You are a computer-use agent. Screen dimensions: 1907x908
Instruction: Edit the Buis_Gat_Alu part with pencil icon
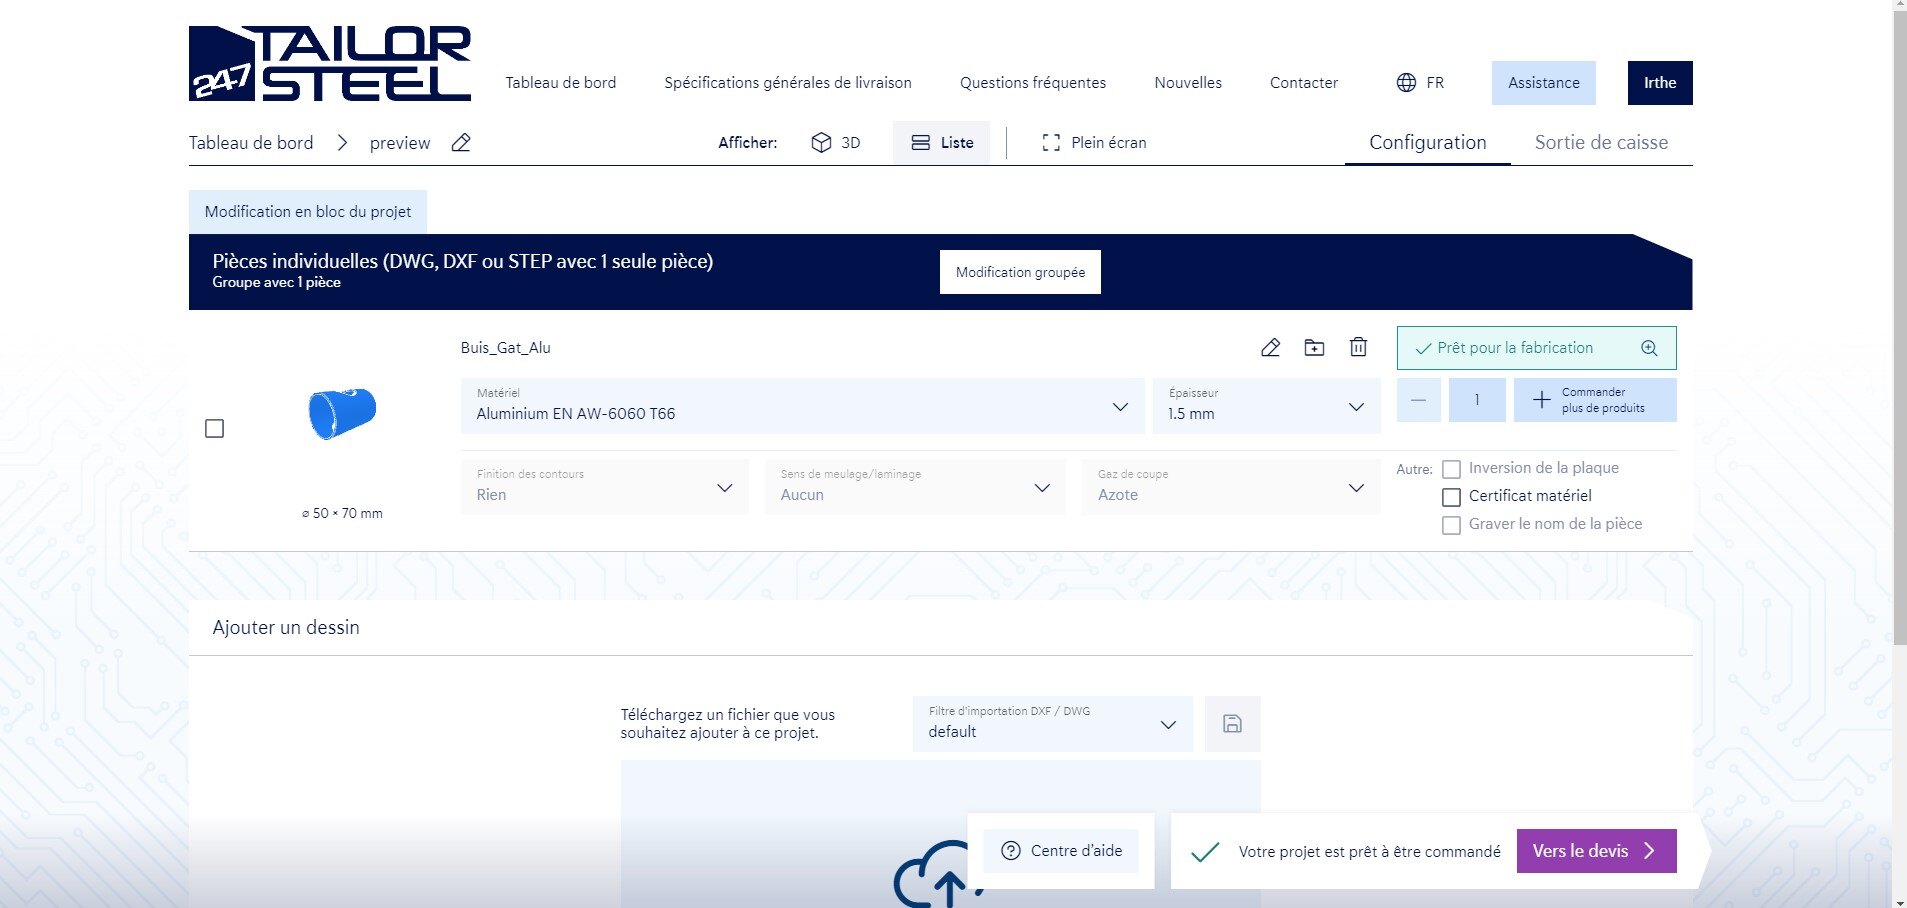coord(1270,348)
